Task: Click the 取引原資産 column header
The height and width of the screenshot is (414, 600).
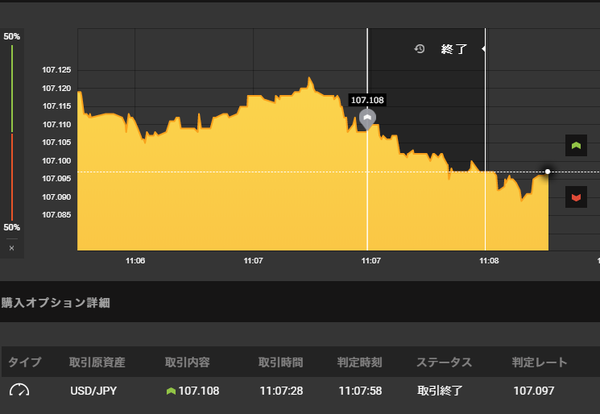Action: coord(97,362)
